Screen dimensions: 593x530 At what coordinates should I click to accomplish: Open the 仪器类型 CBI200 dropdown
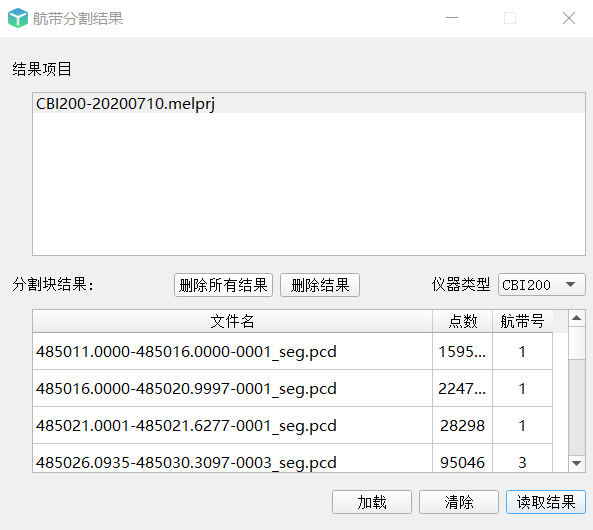click(x=541, y=285)
